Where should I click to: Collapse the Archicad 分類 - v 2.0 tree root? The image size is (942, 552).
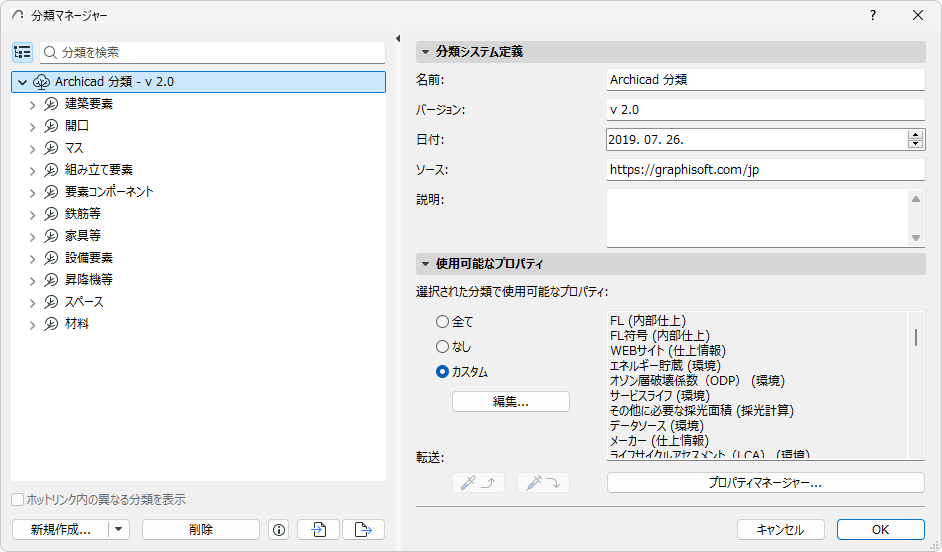[23, 82]
